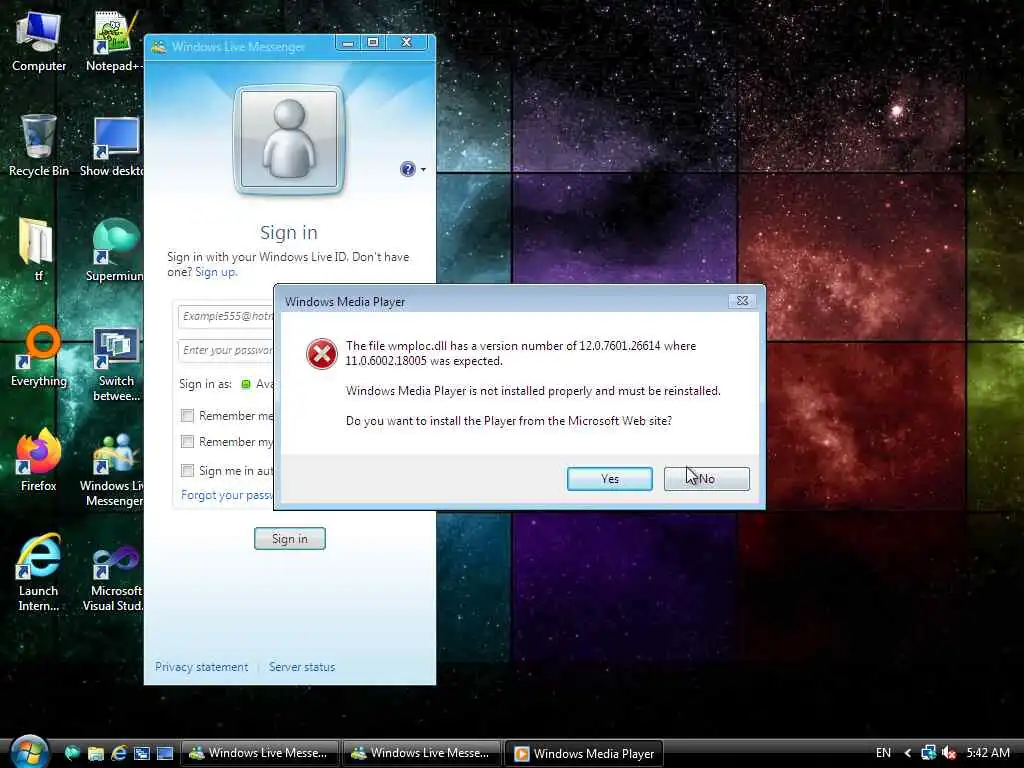
Task: Open the Notepad++ desktop shortcut
Action: pos(114,40)
